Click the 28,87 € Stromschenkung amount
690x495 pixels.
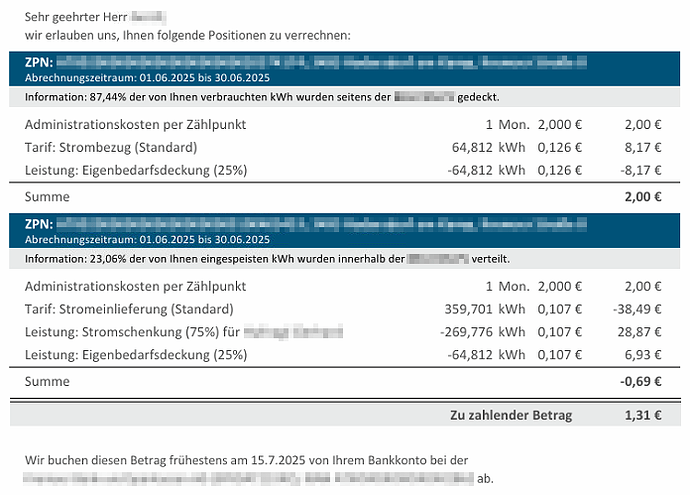pyautogui.click(x=639, y=332)
